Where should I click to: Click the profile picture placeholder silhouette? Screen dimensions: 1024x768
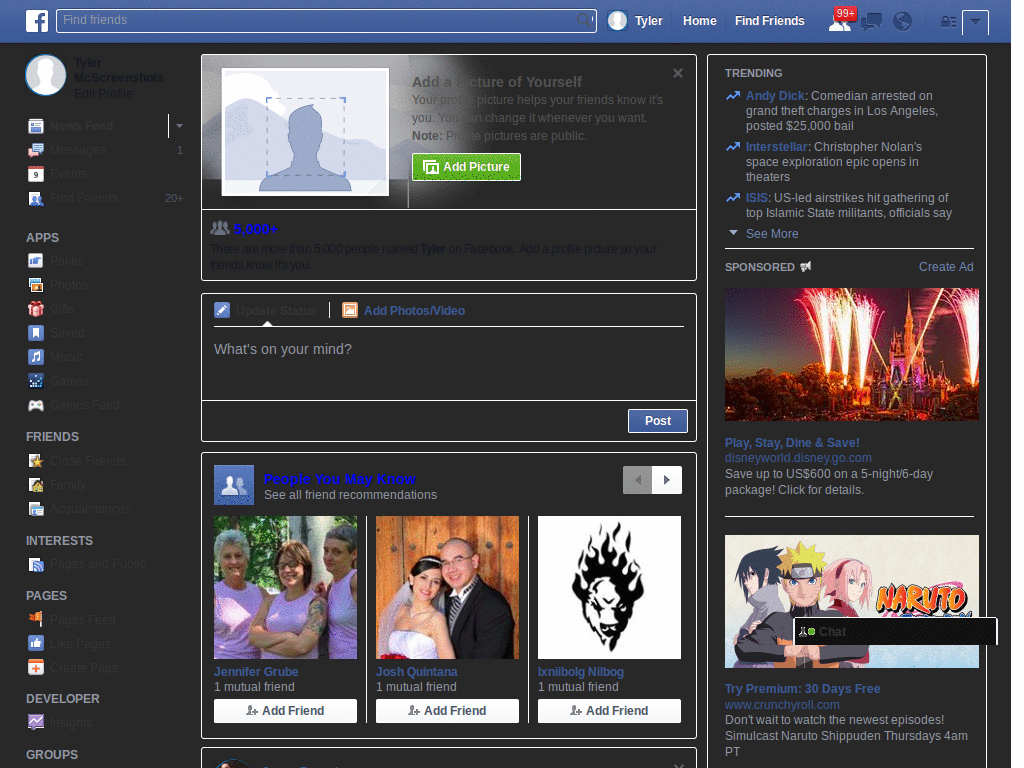(305, 132)
